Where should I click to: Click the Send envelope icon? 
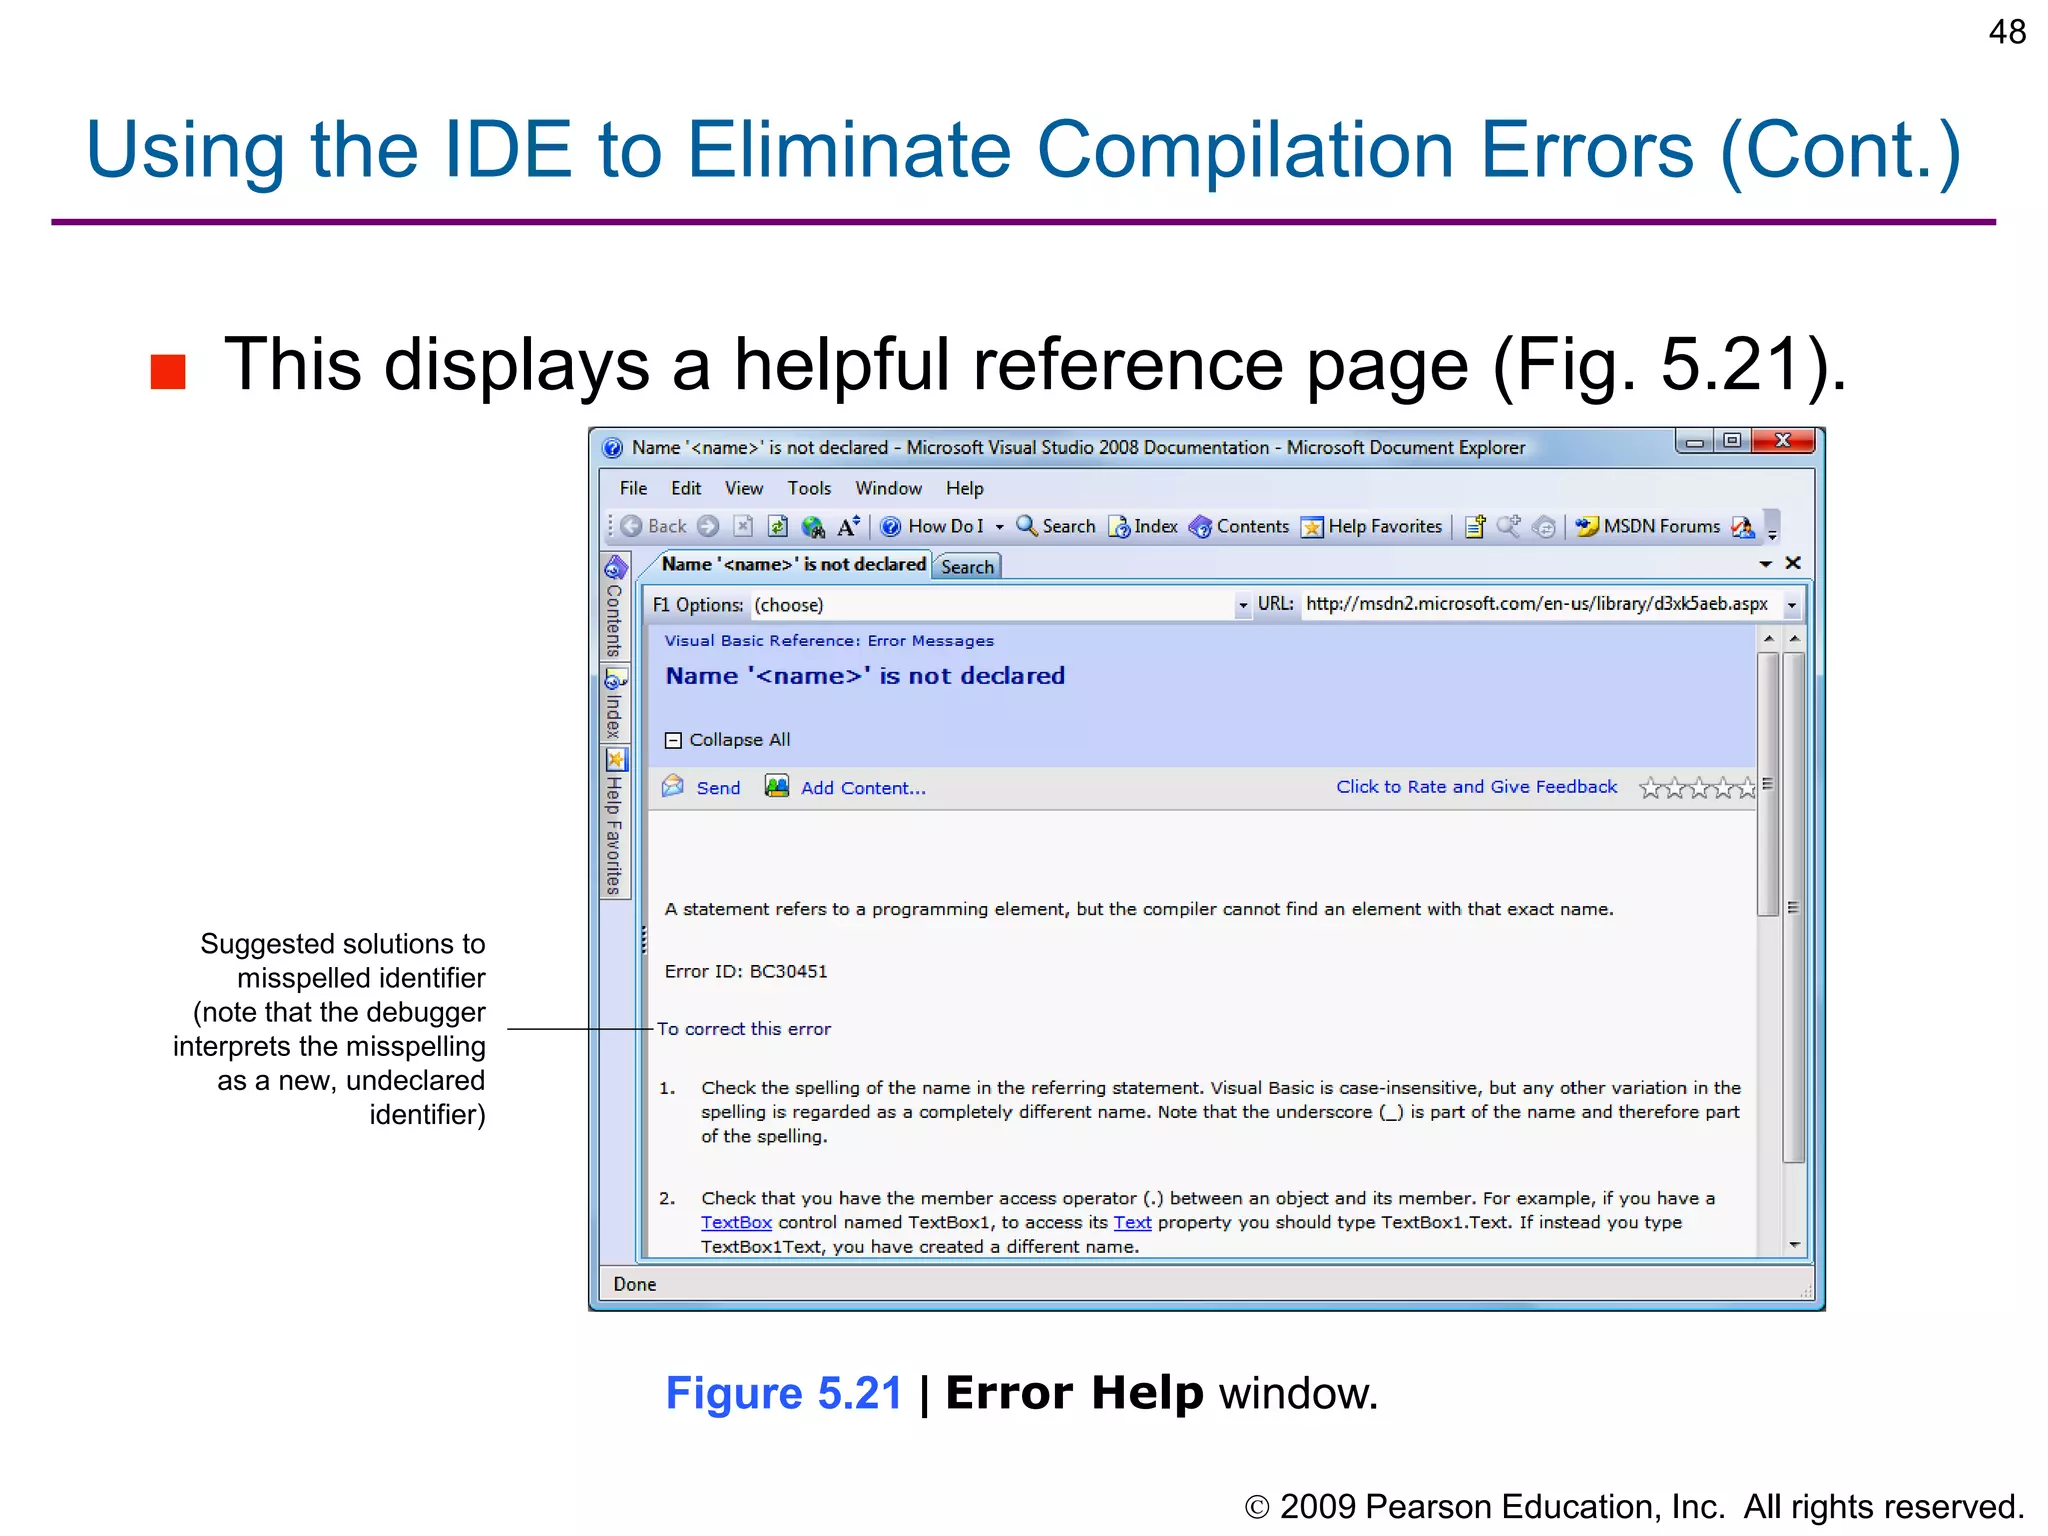pos(673,786)
